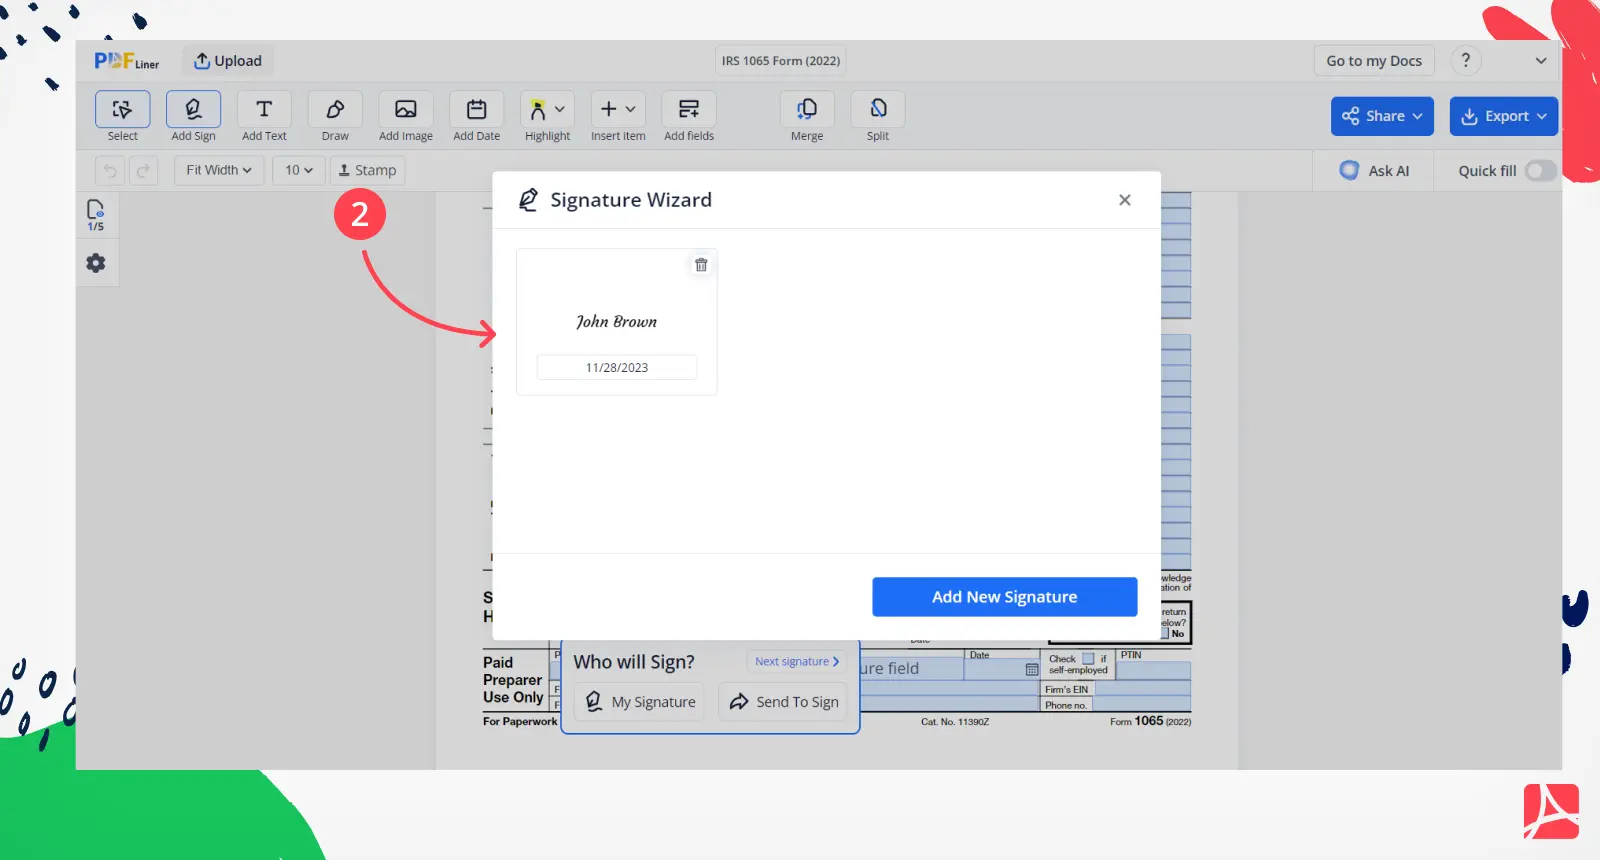Click Add New Signature button
The width and height of the screenshot is (1600, 860).
click(1005, 597)
